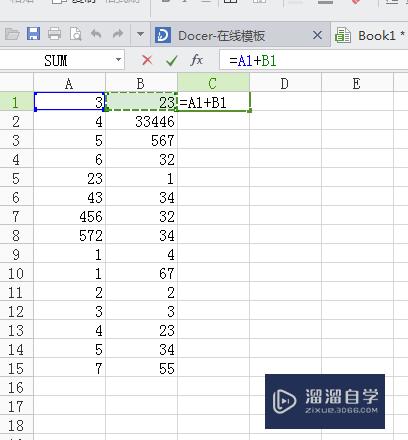Click cell B1 containing 23
408x440 pixels.
pos(141,101)
